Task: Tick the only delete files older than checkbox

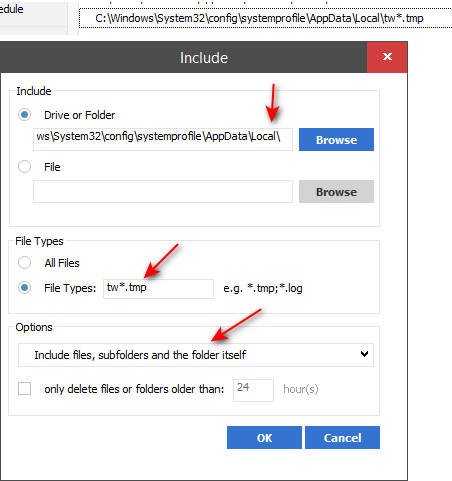Action: (x=24, y=389)
